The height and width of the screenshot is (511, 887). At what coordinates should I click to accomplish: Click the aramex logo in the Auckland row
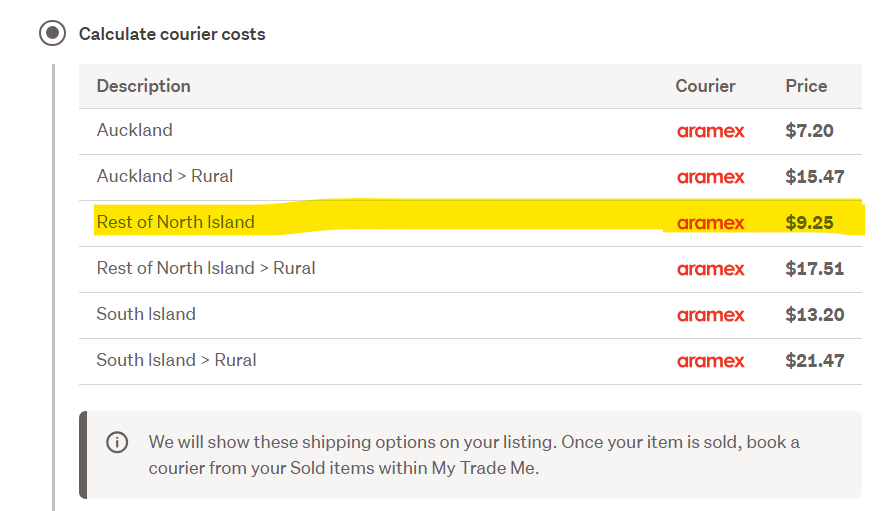(x=710, y=131)
